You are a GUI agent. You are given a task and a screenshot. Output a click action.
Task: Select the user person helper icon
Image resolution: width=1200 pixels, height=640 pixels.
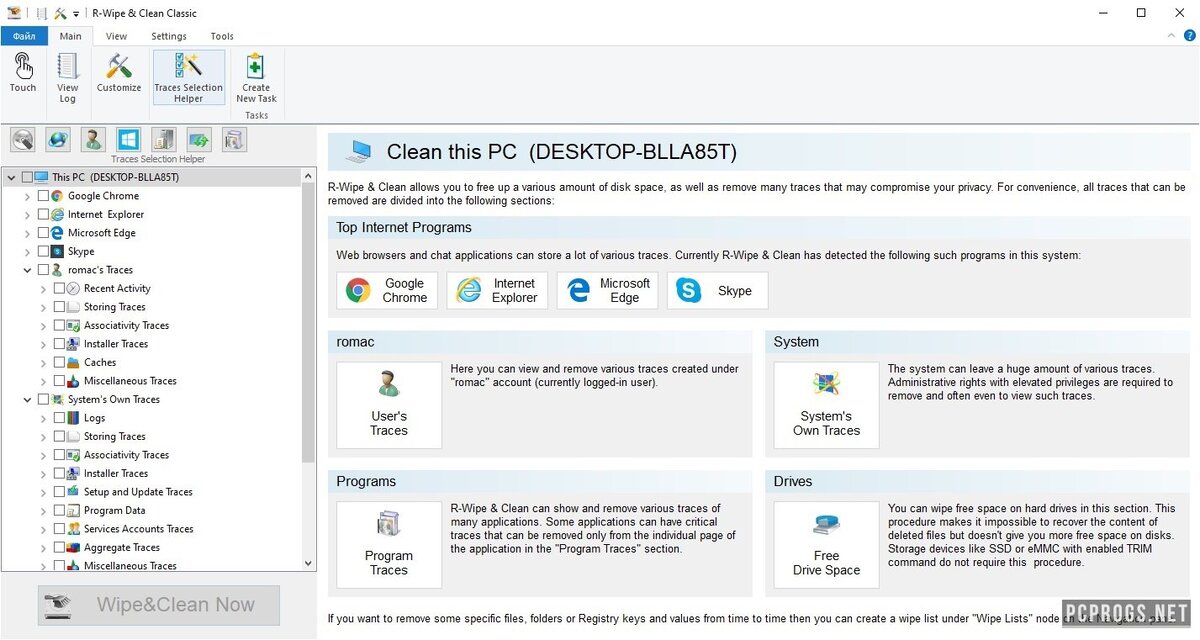(93, 139)
